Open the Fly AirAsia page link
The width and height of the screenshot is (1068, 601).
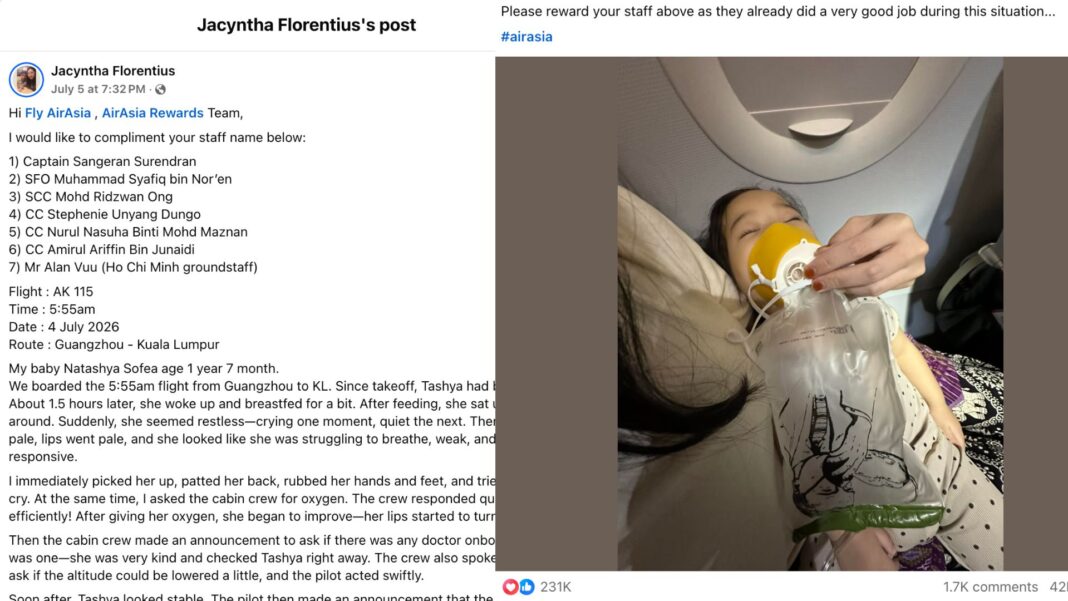pos(58,113)
